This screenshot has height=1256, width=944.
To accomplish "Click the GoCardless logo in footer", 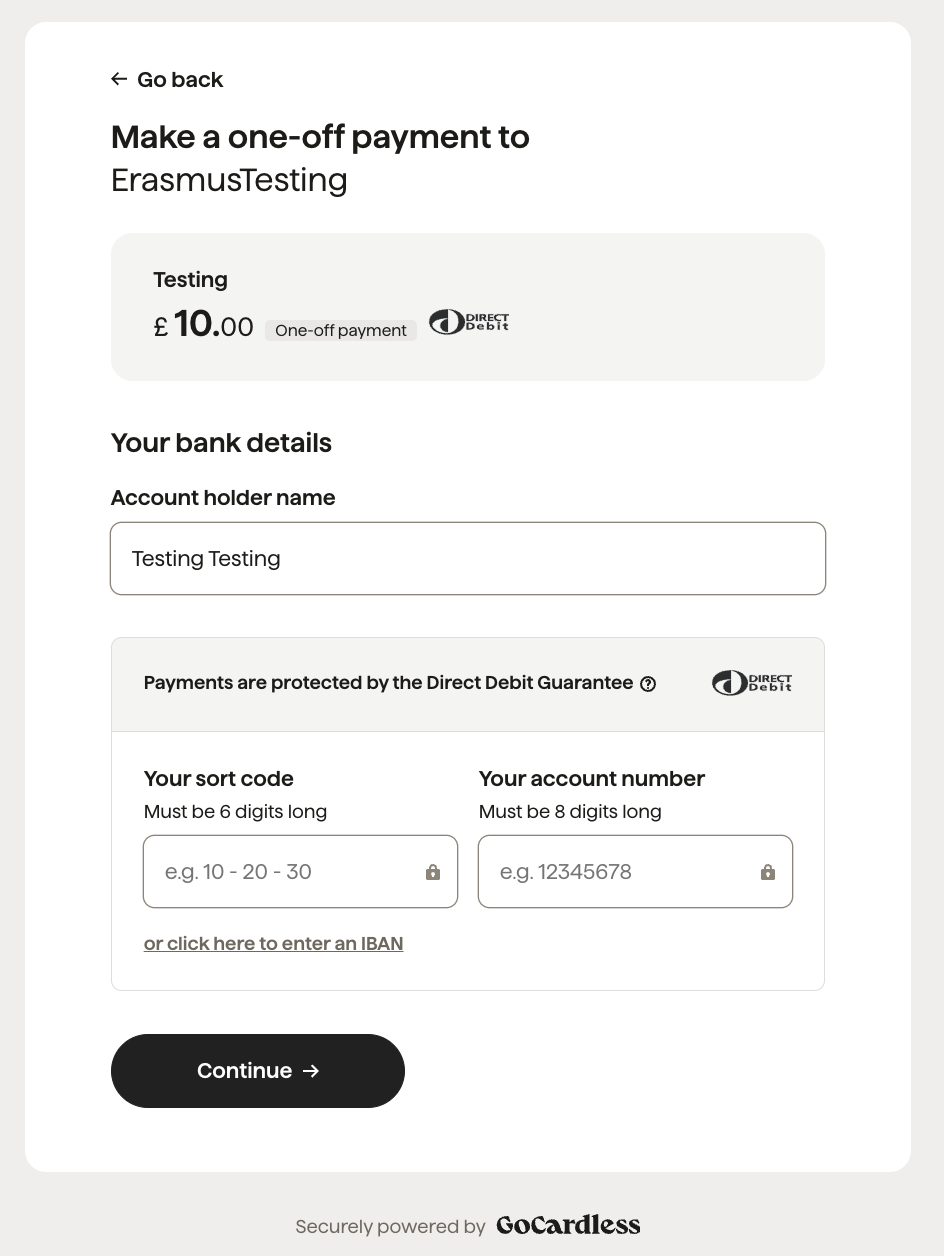I will [x=568, y=1225].
